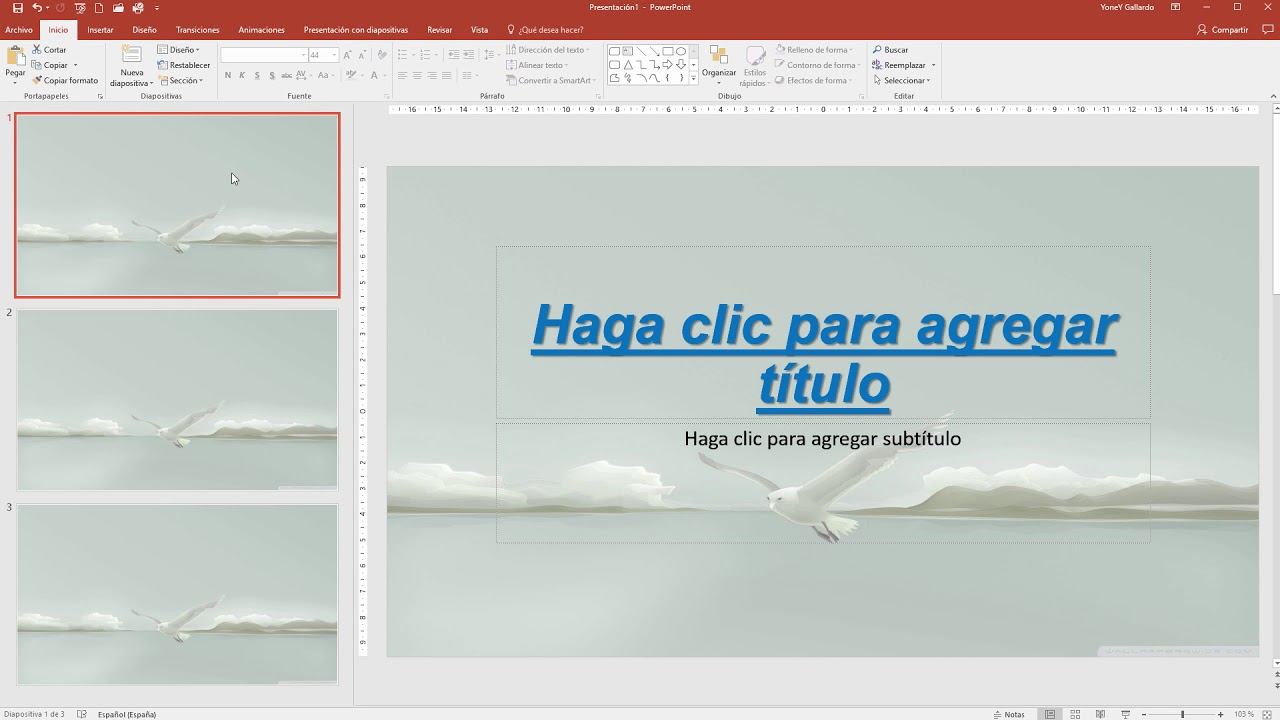
Task: Toggle underline formatting (S)
Action: point(257,75)
